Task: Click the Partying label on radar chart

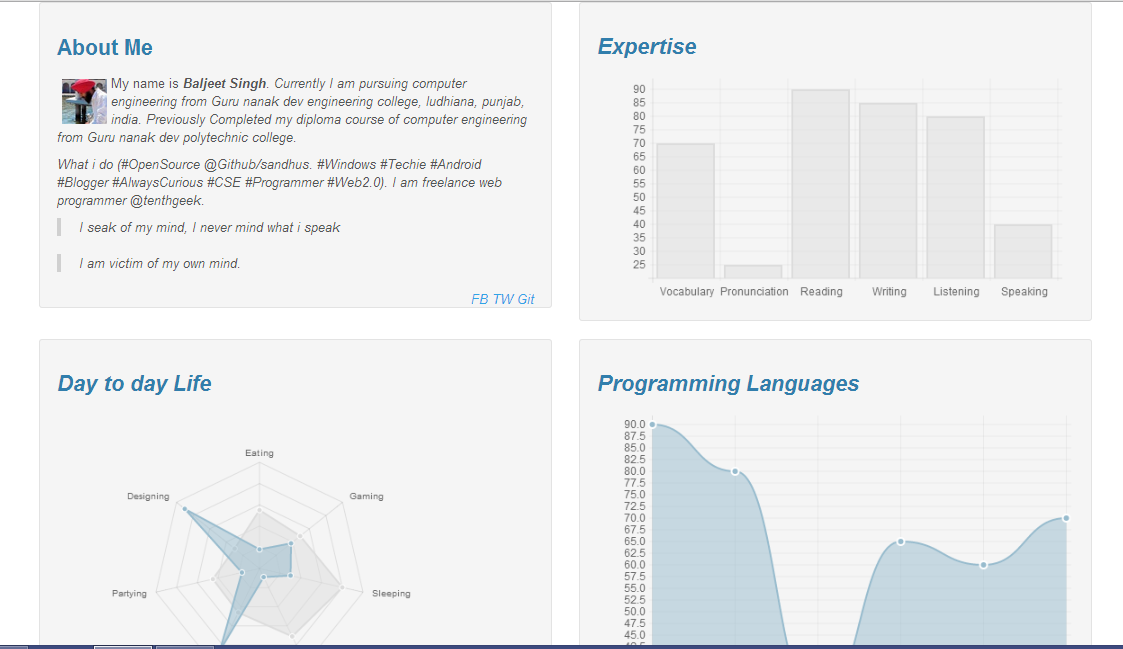Action: [130, 593]
